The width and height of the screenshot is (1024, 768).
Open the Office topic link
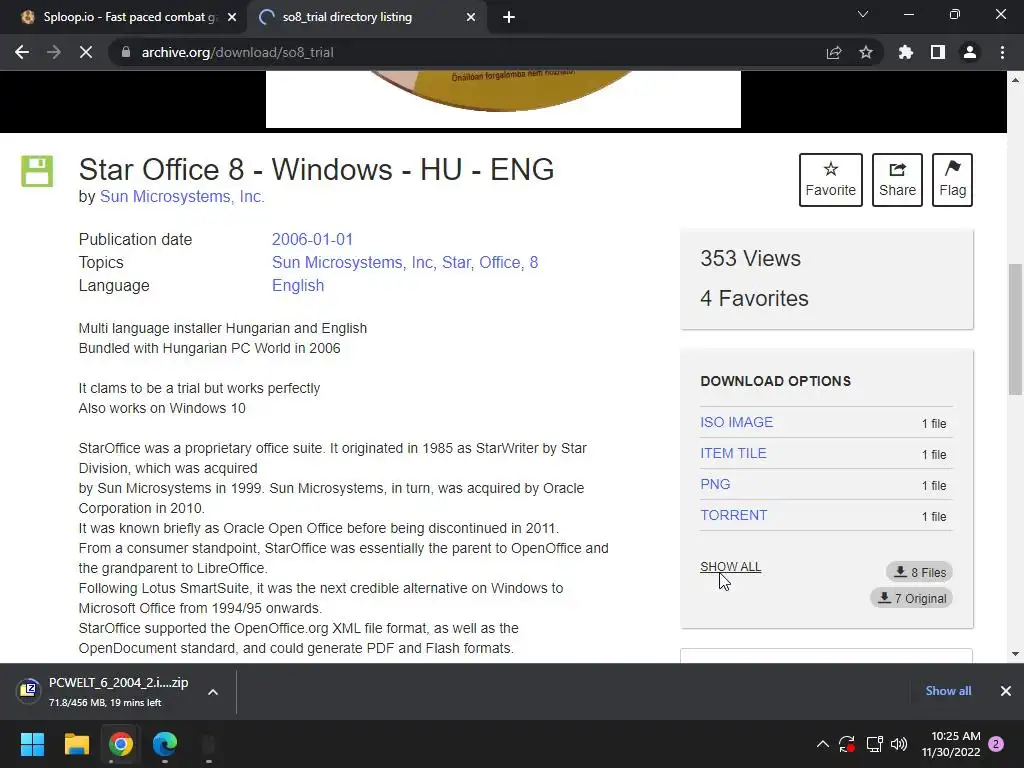500,262
